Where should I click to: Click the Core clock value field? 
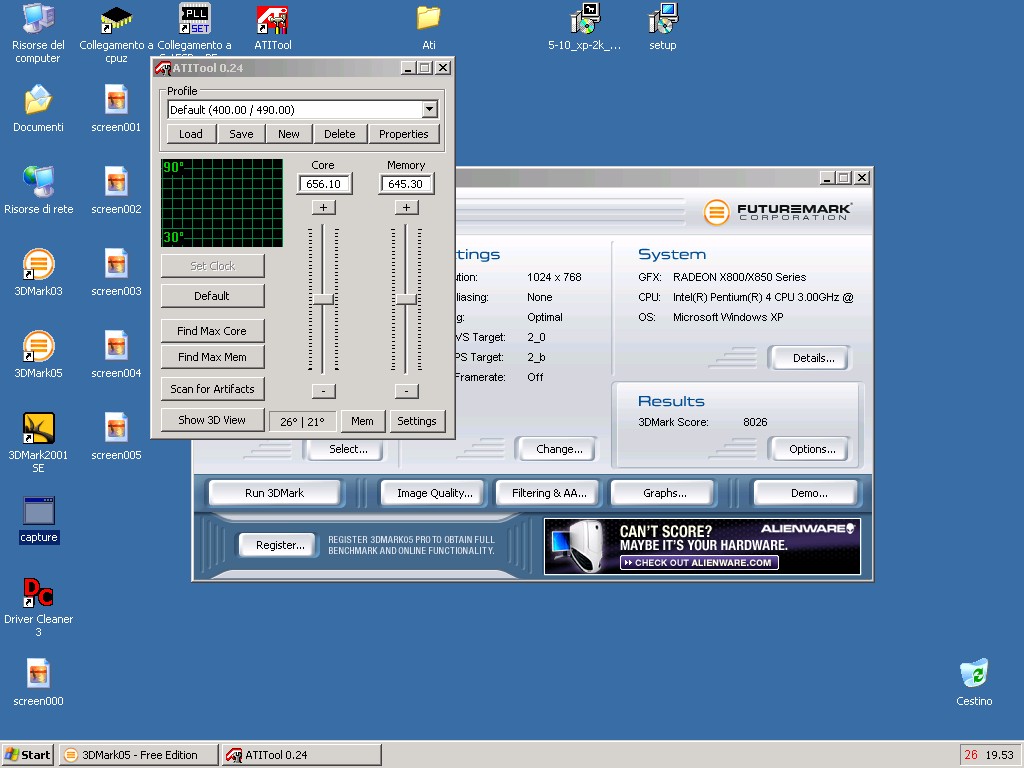[324, 184]
